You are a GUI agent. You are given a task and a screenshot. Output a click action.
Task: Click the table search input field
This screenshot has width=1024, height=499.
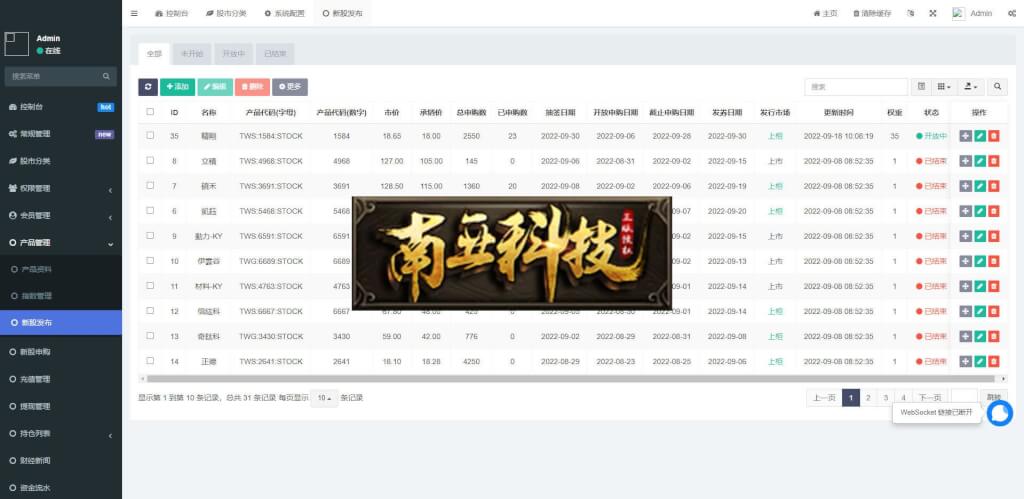[x=856, y=87]
